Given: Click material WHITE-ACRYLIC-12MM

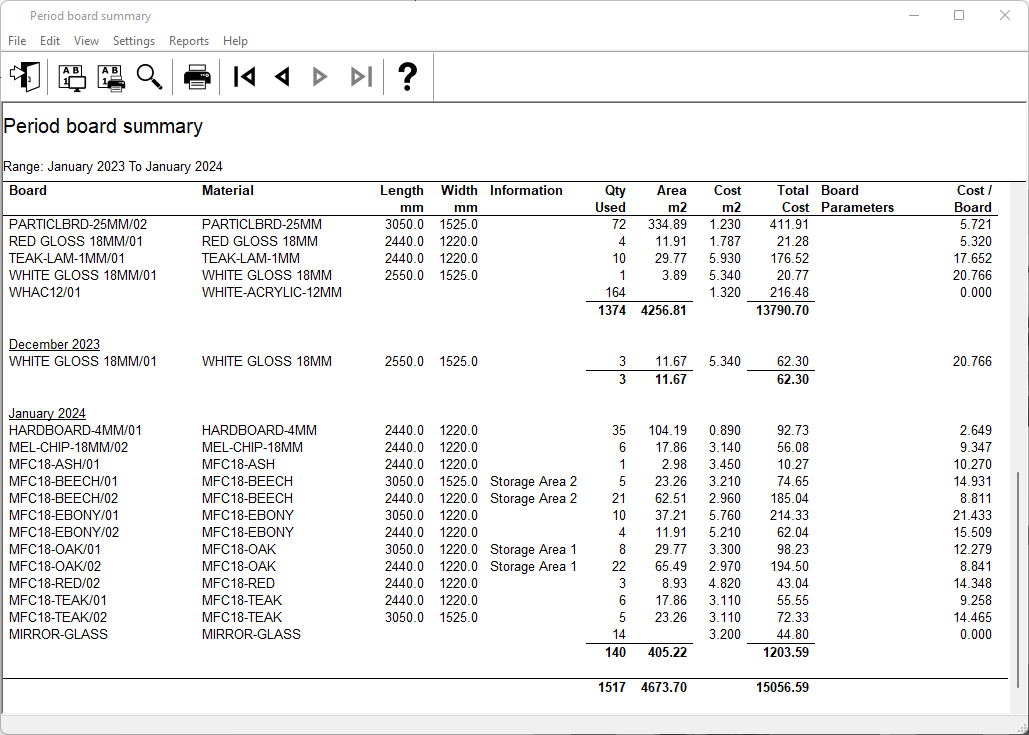Looking at the screenshot, I should (272, 293).
